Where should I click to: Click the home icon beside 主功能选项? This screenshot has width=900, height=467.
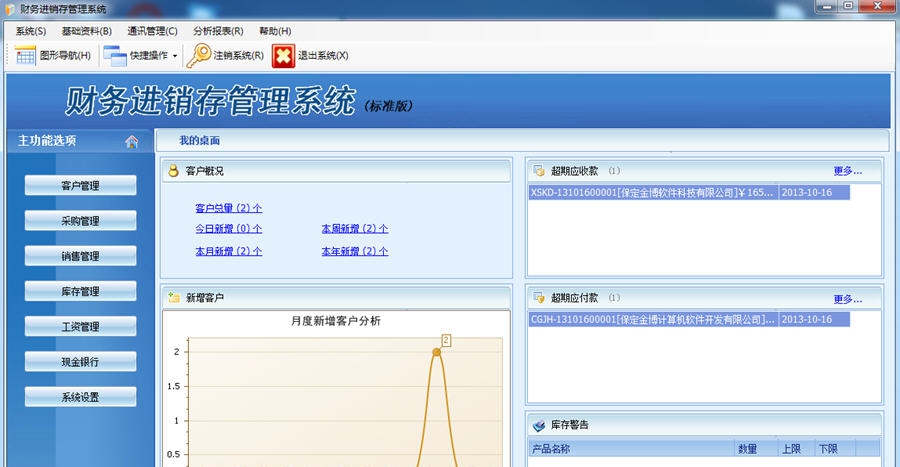click(x=131, y=141)
